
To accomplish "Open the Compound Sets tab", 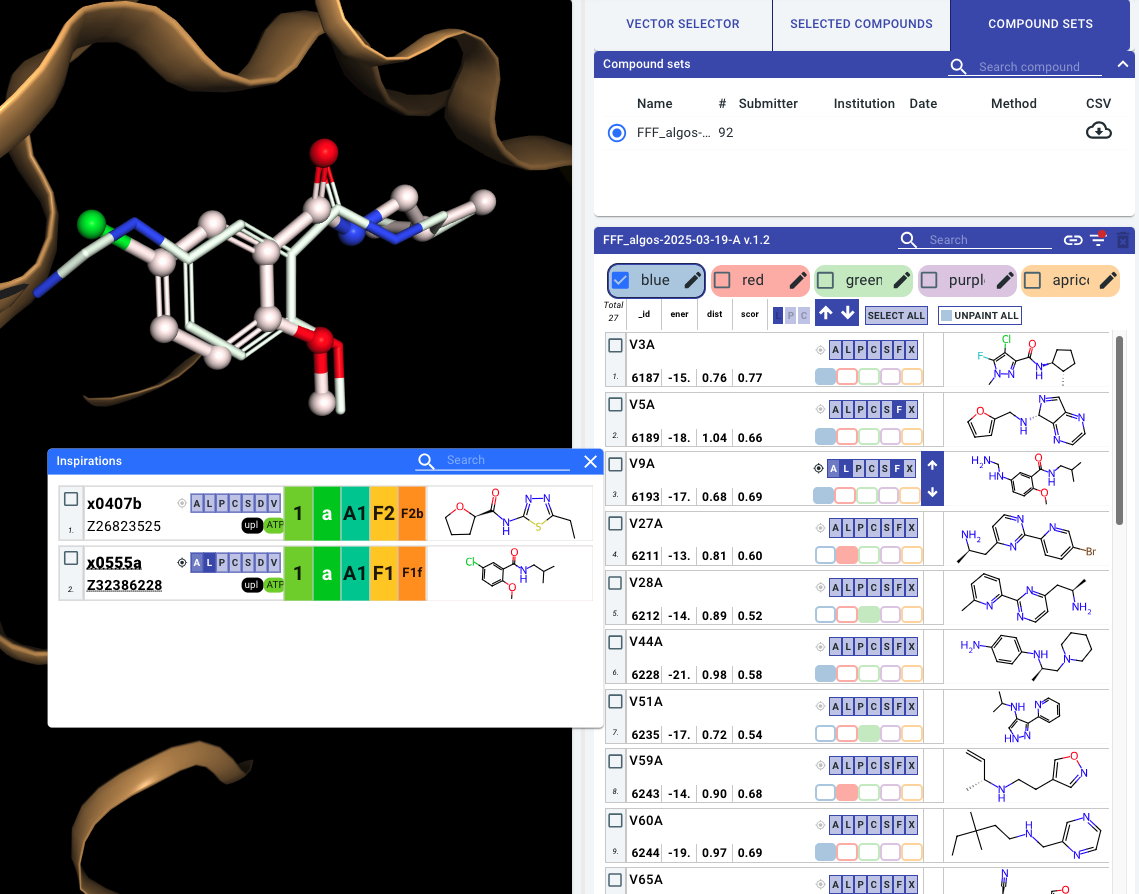I will 1040,24.
